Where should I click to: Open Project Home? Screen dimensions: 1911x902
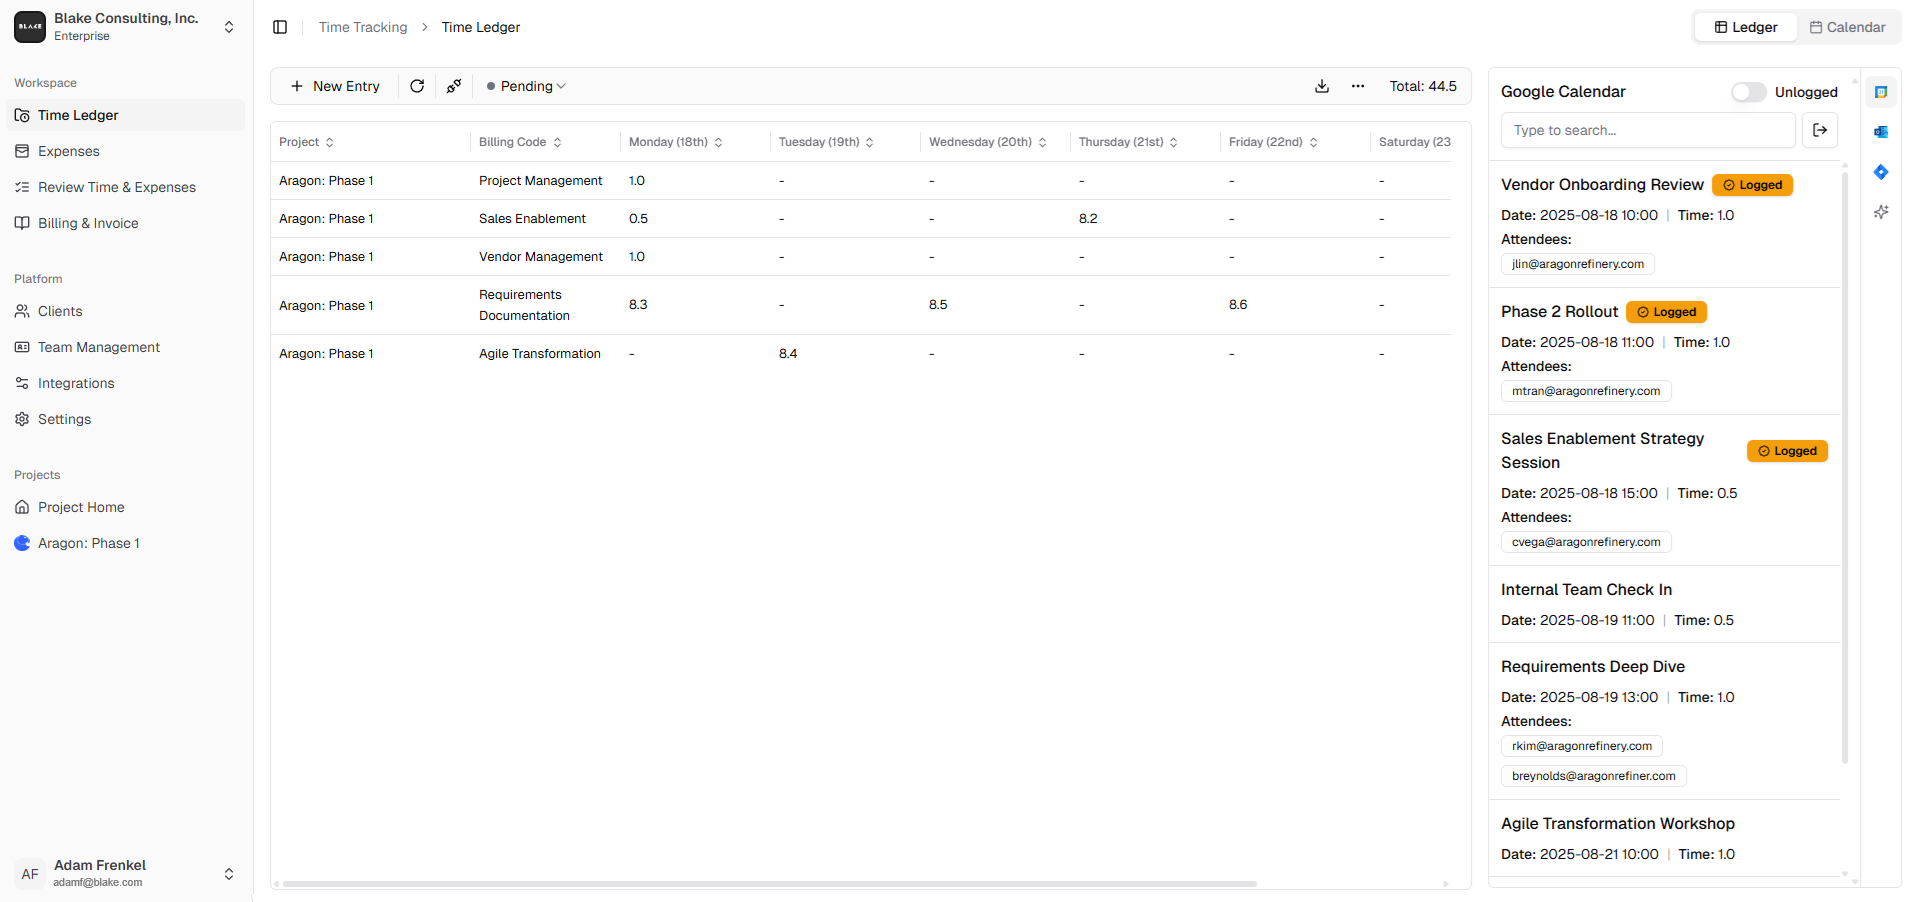coord(126,507)
